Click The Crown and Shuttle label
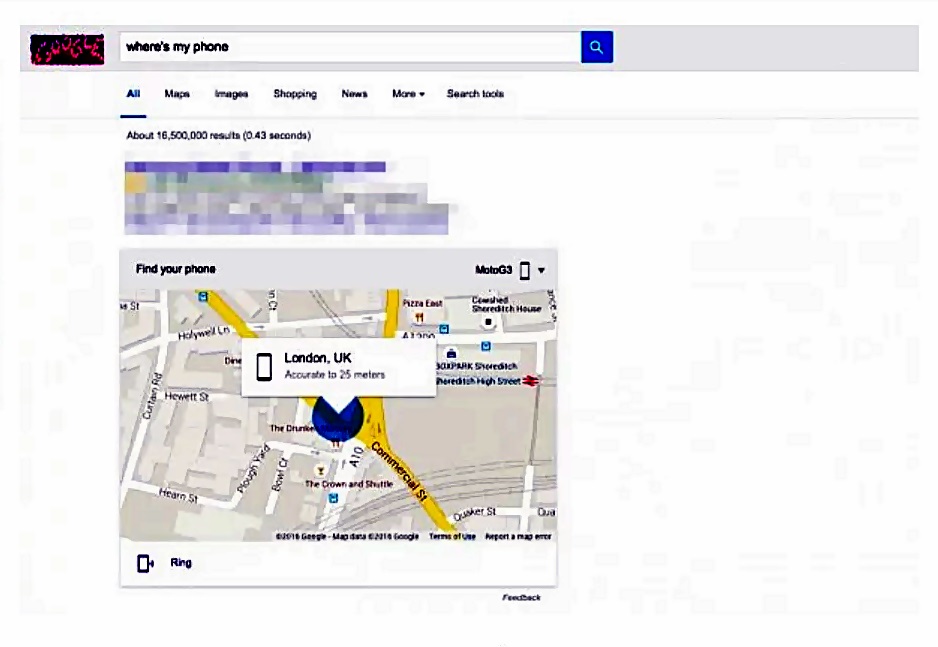This screenshot has width=938, height=647. pyautogui.click(x=349, y=484)
